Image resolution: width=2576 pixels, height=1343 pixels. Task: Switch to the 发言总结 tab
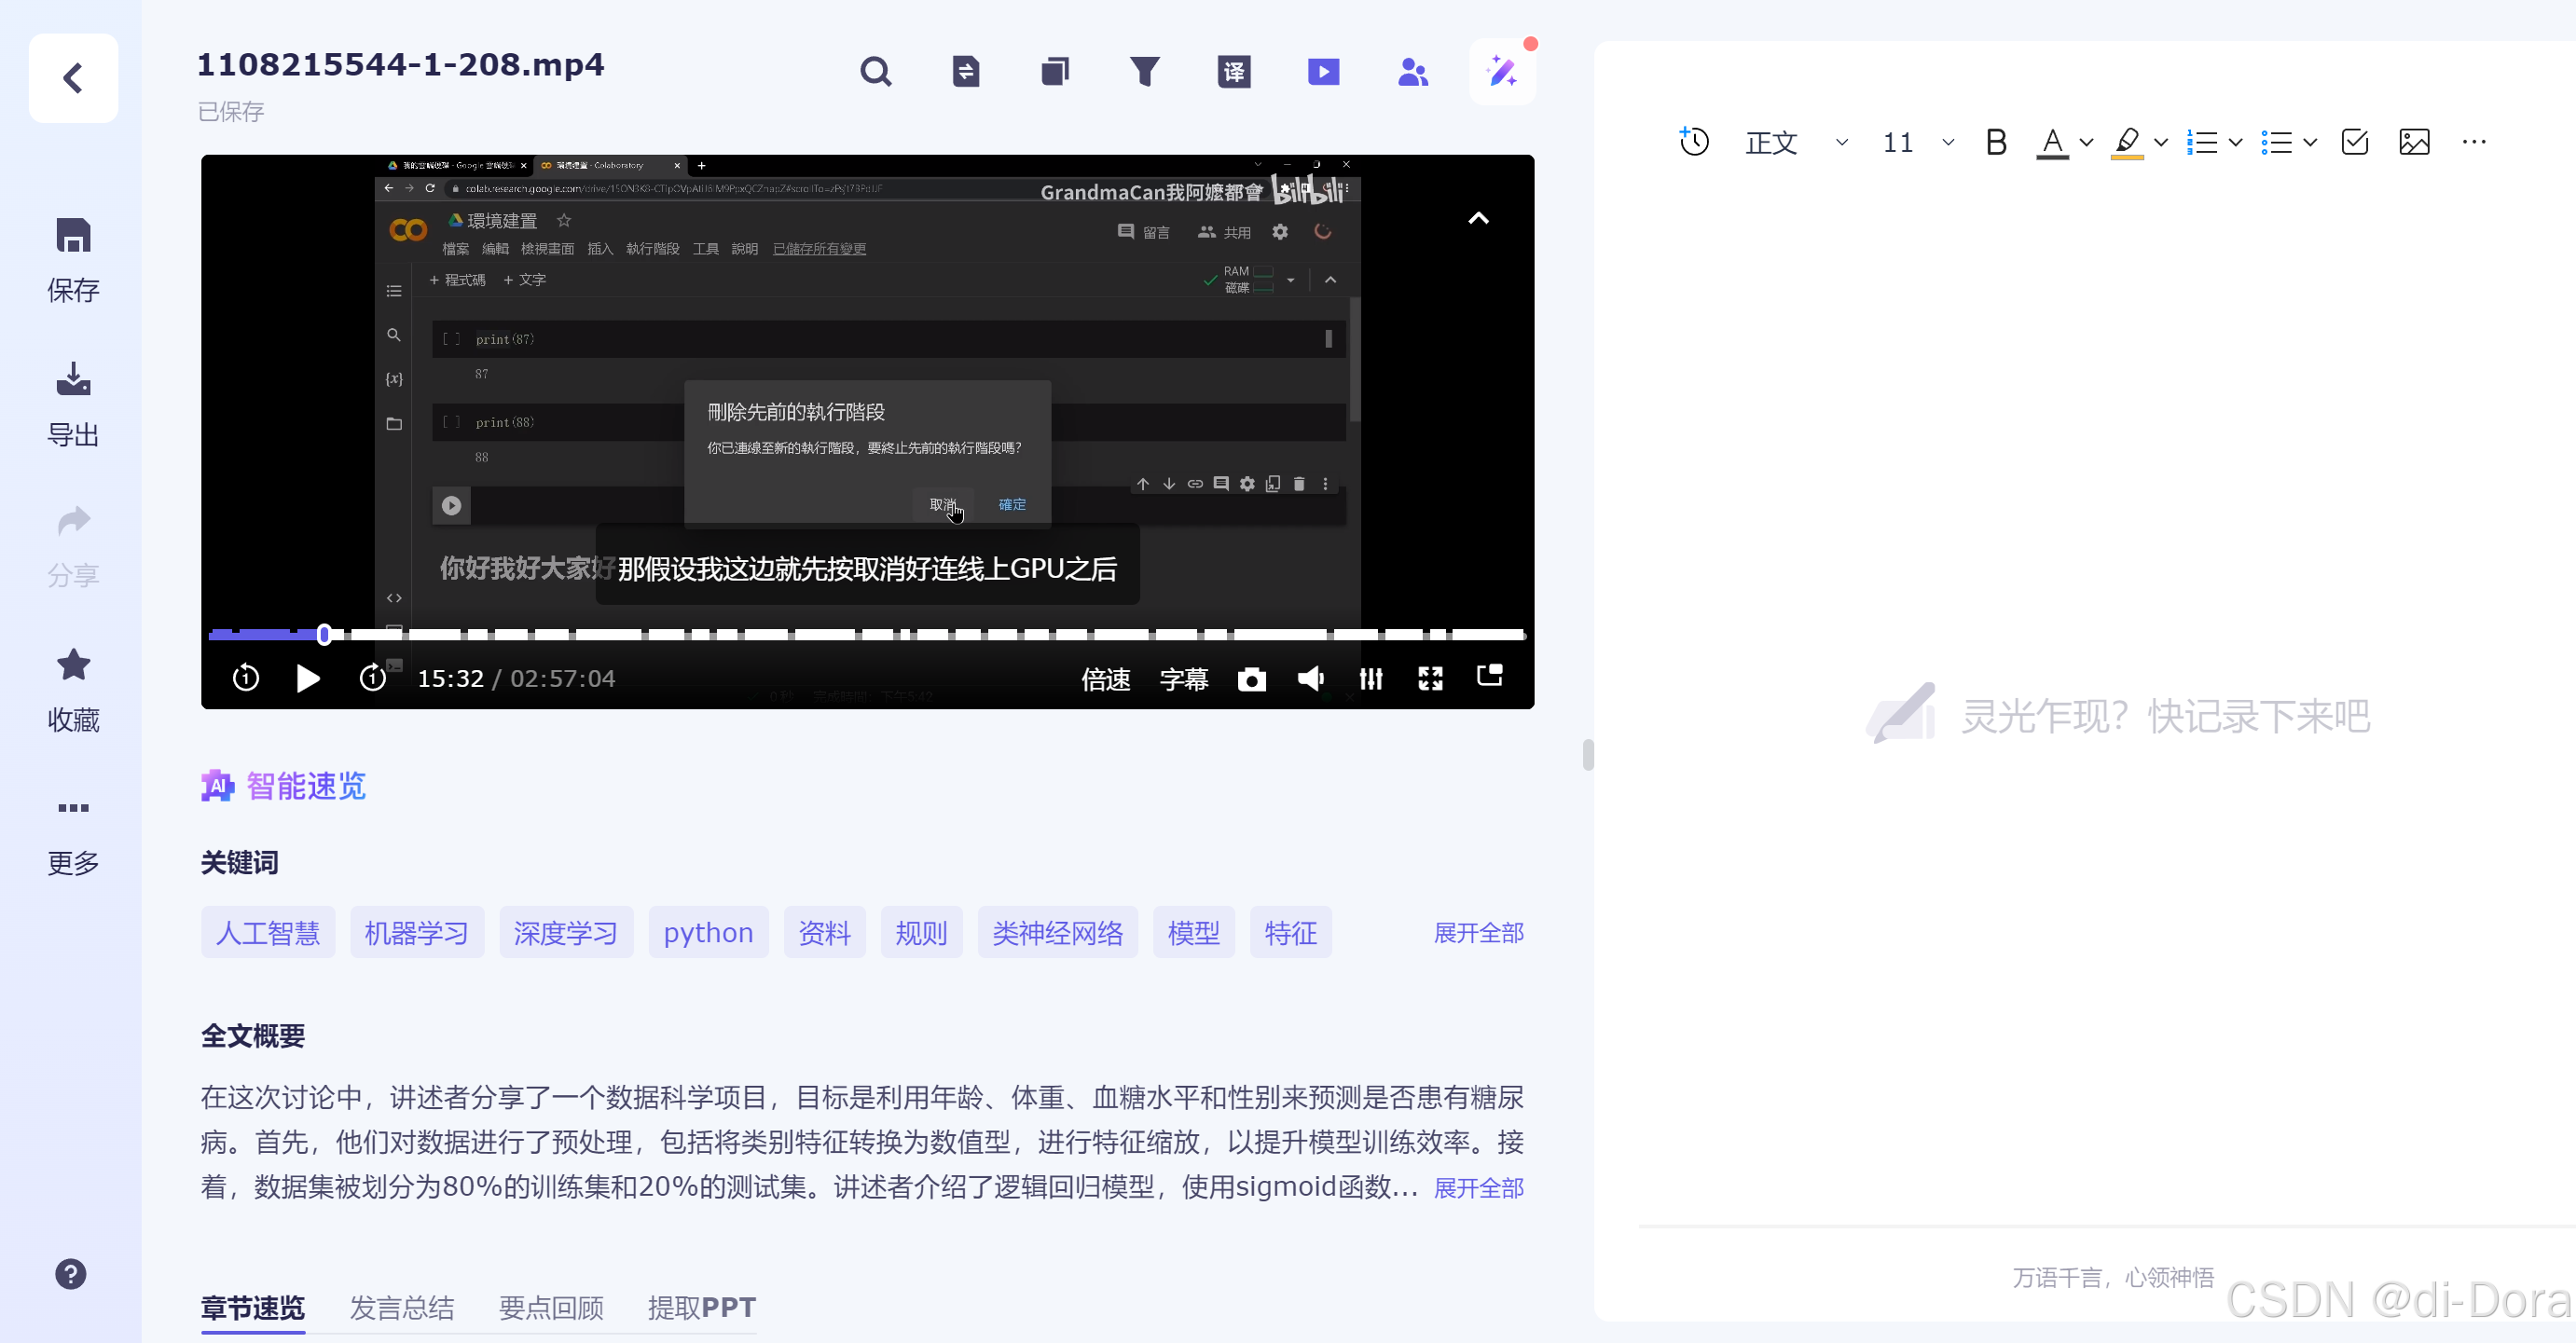(402, 1307)
